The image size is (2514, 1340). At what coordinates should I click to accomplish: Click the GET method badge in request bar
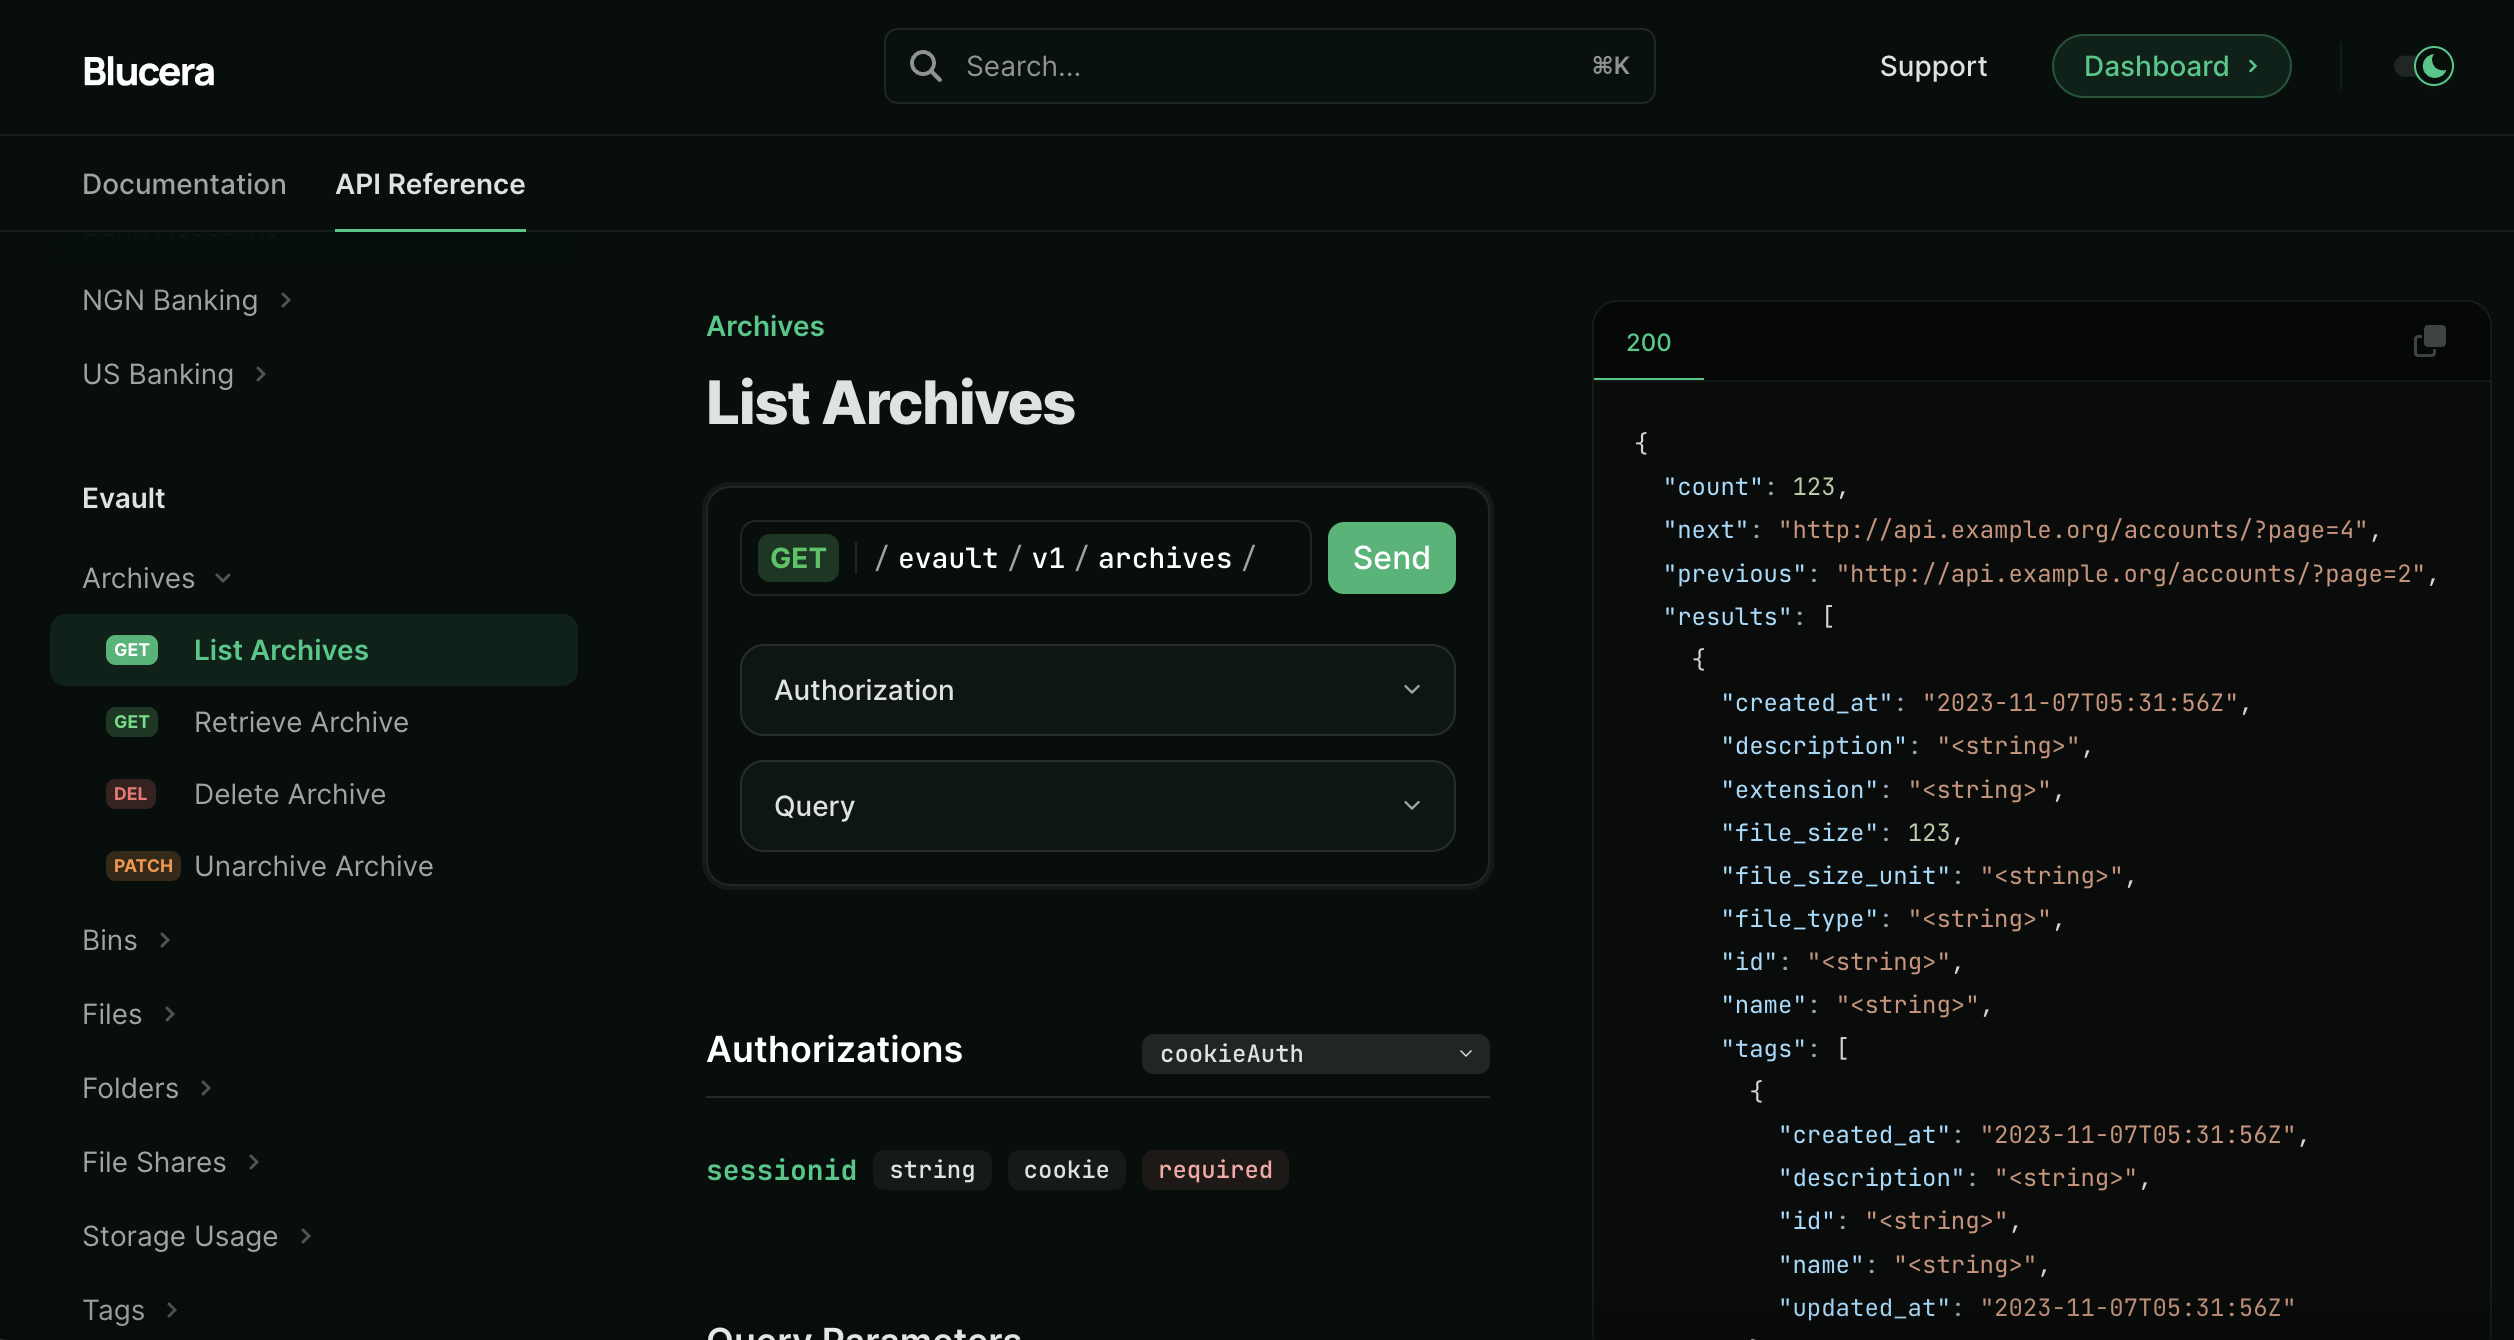point(797,558)
